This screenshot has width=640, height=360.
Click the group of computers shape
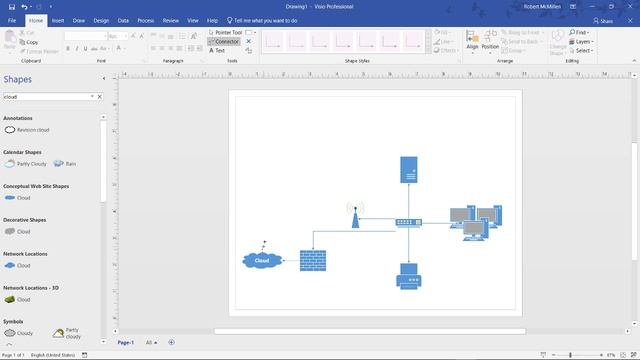click(x=476, y=223)
